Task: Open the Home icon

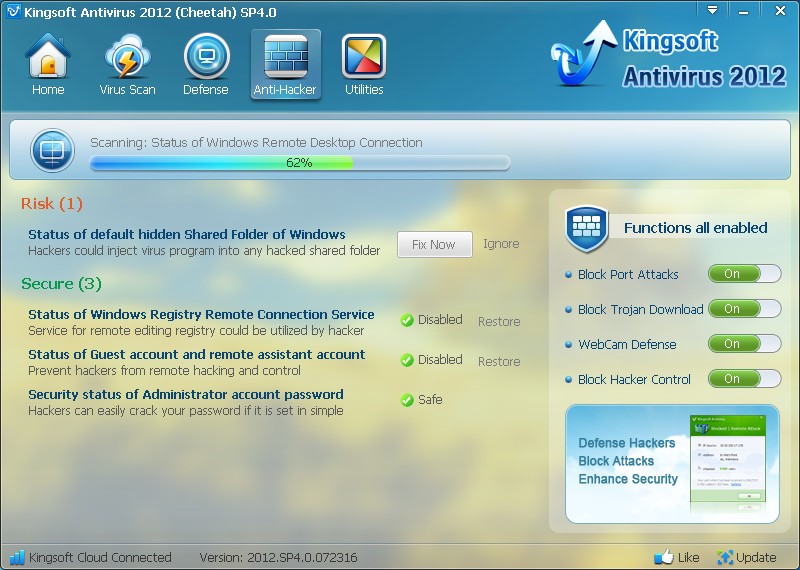Action: click(47, 56)
